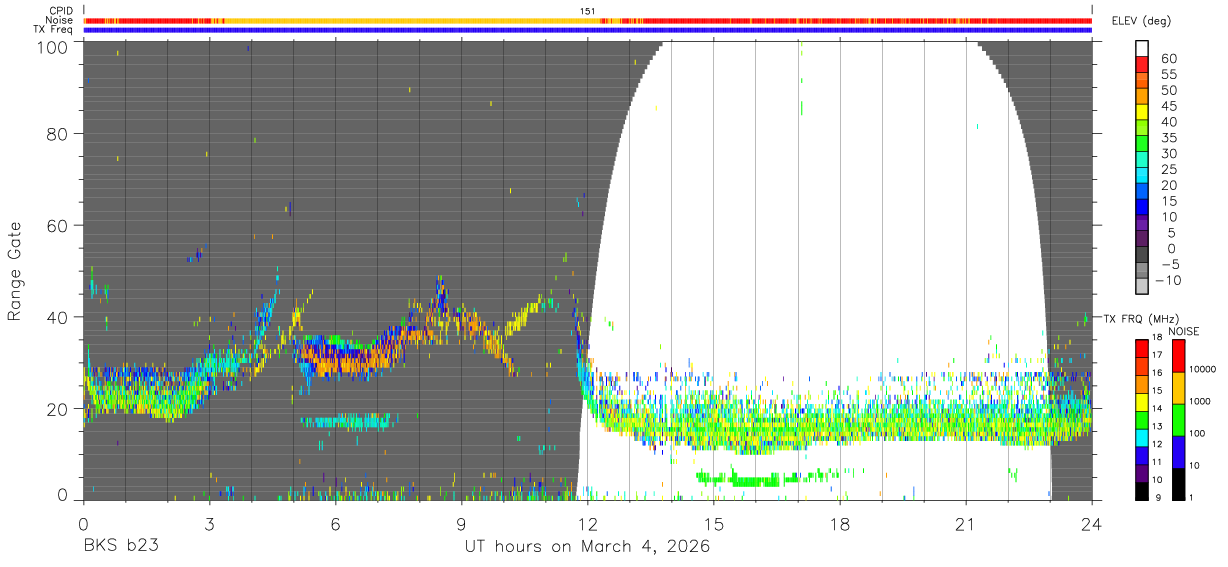Click the 60 tick label on Range Gate axis
Viewport: 1228px width, 567px height.
[x=59, y=225]
